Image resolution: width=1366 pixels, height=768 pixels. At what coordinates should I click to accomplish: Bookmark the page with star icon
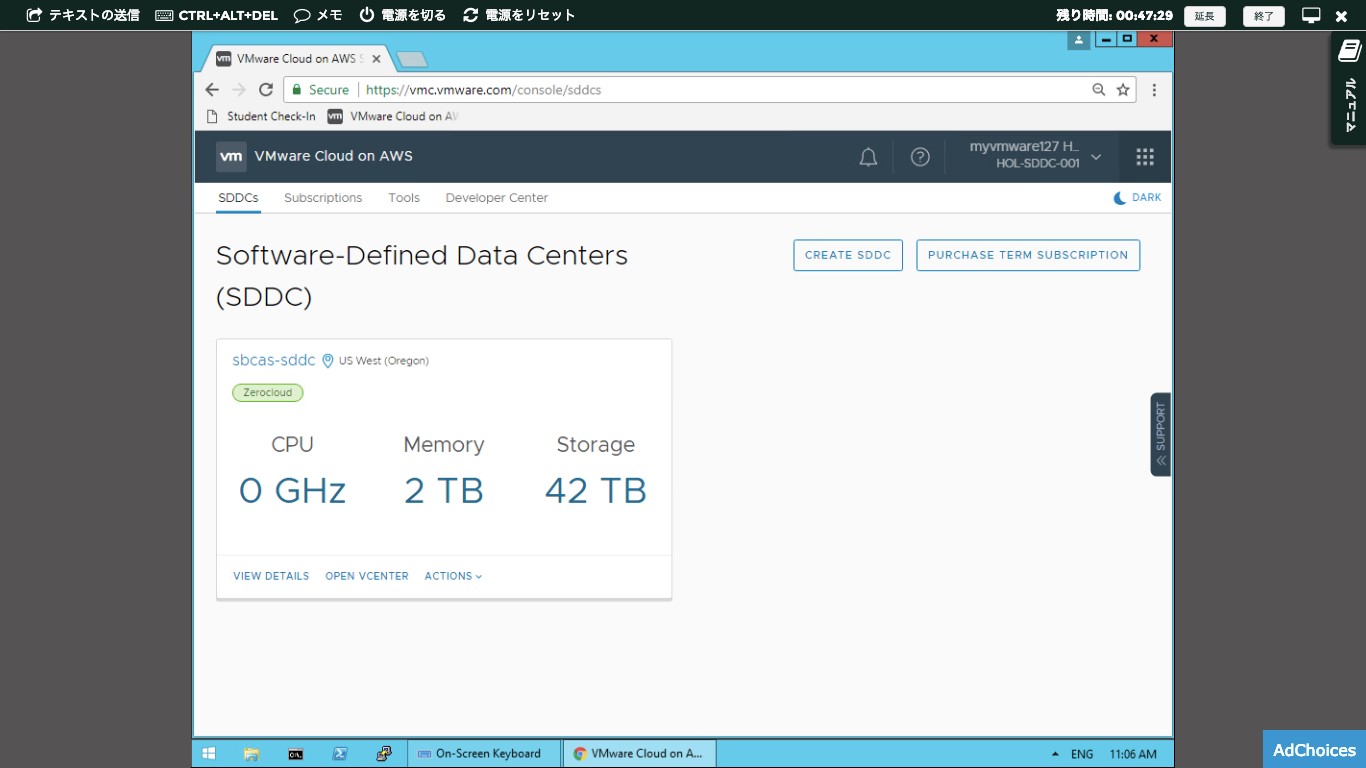(x=1123, y=90)
